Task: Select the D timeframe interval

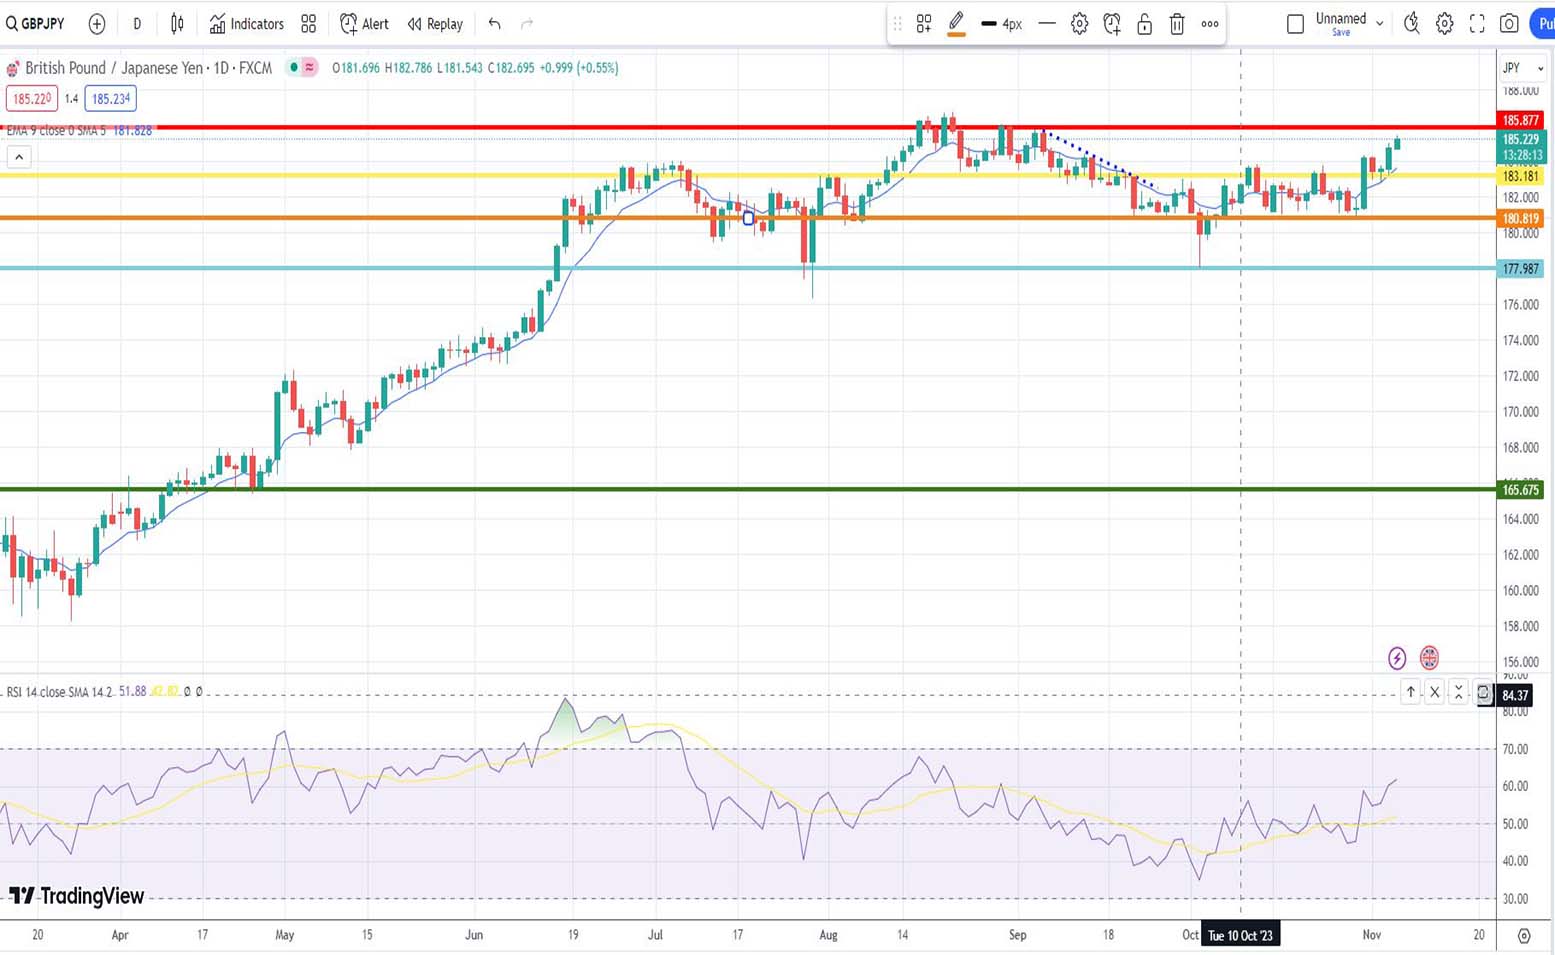Action: [x=137, y=24]
